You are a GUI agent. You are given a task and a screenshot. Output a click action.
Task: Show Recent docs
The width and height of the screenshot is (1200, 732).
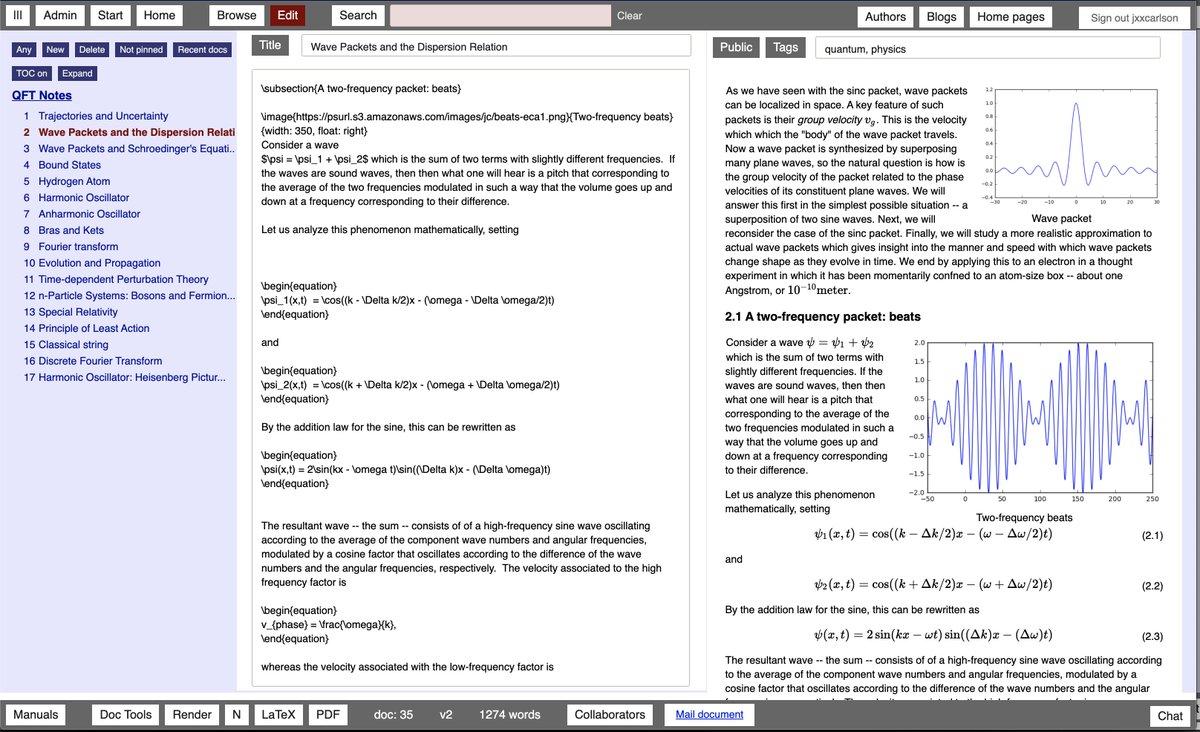[202, 50]
